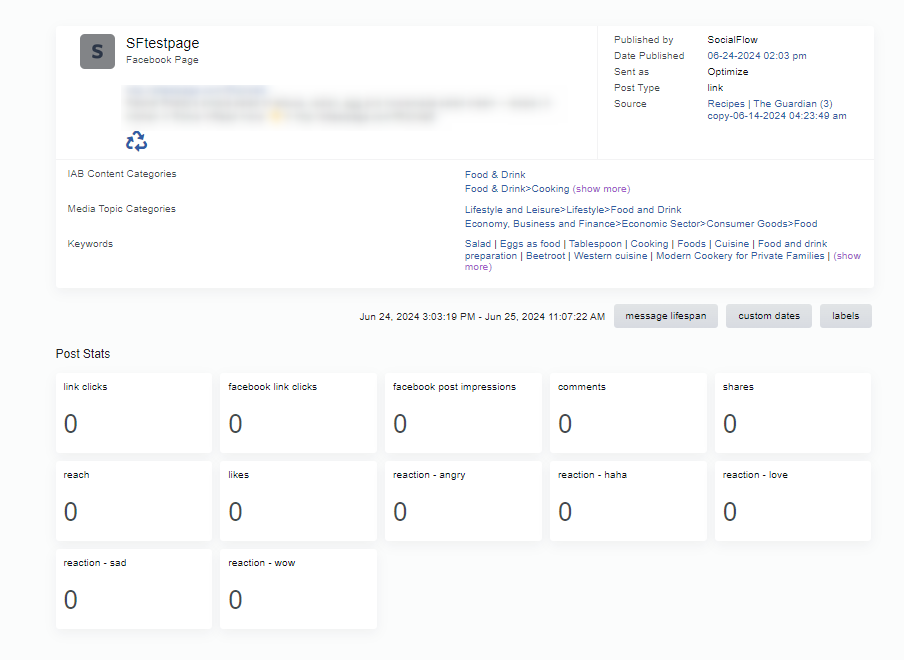Click the link clicks stat card
The width and height of the screenshot is (904, 660).
134,413
